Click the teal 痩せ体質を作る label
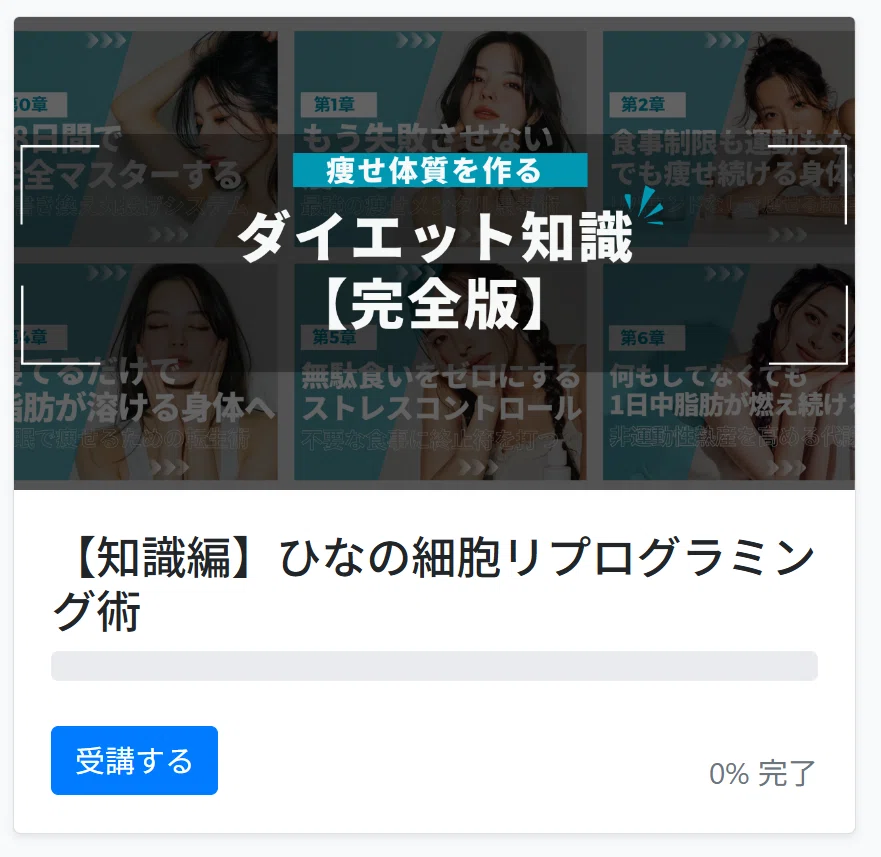This screenshot has height=857, width=881. point(440,170)
